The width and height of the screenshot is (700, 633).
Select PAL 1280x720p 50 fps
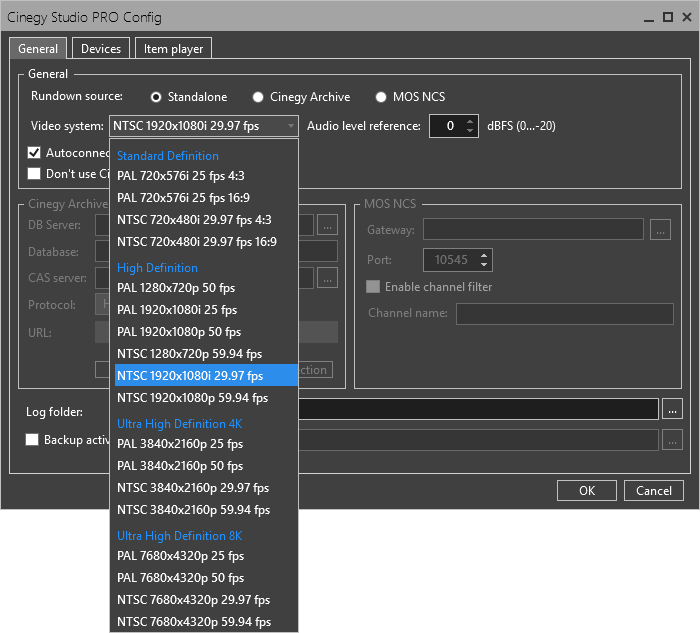[204, 287]
